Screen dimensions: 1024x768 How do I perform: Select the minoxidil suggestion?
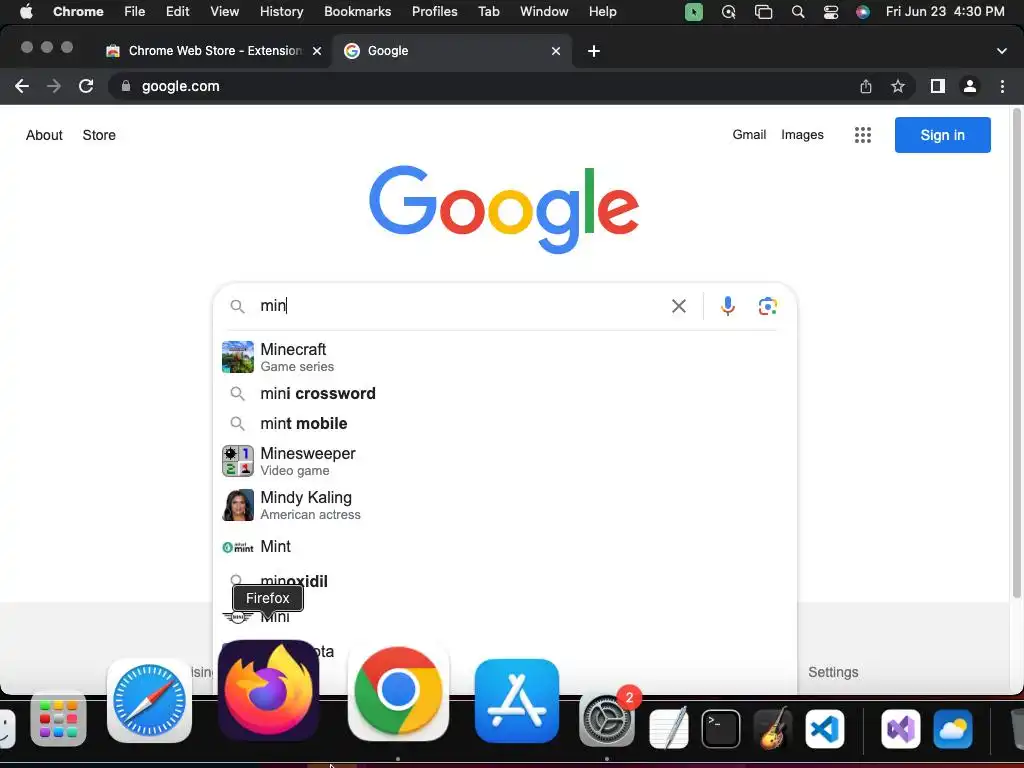click(x=504, y=580)
